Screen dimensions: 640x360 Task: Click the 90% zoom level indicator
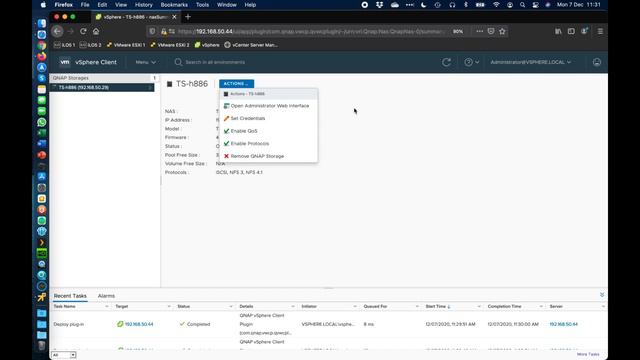[x=458, y=31]
